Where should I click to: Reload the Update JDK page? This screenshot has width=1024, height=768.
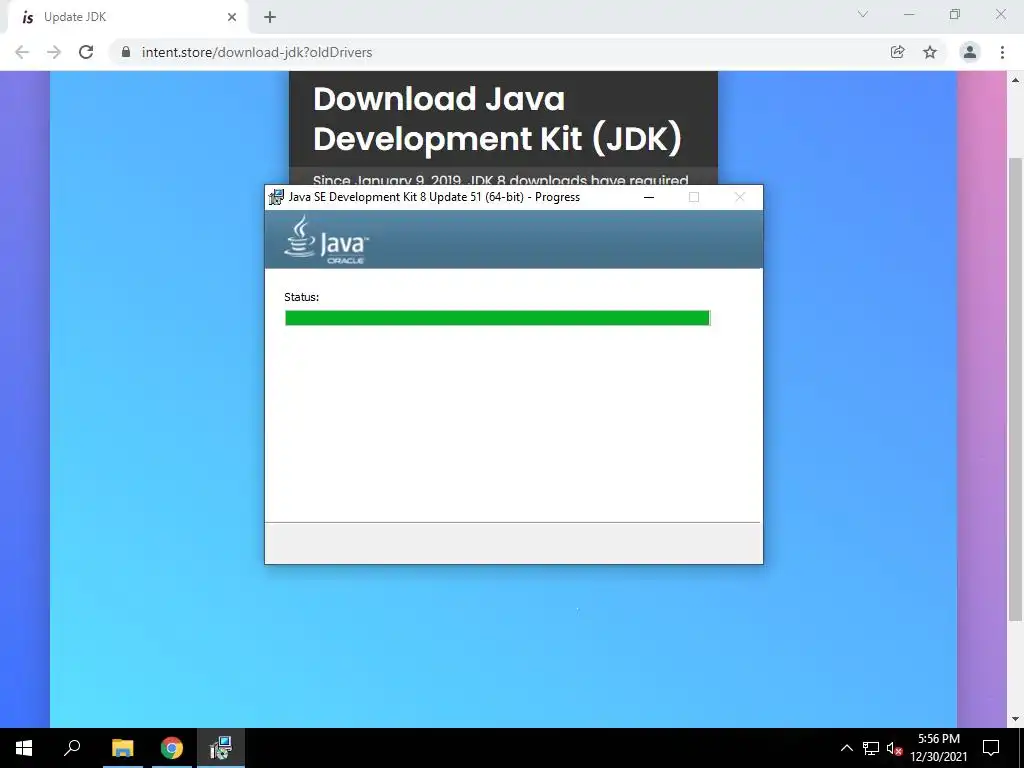tap(86, 52)
